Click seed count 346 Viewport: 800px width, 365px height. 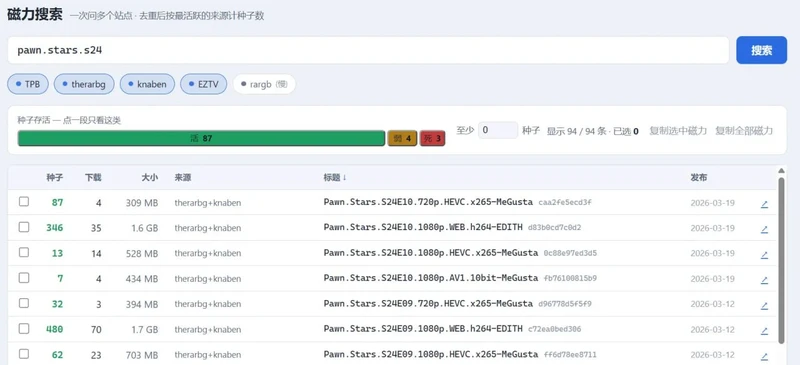click(55, 228)
